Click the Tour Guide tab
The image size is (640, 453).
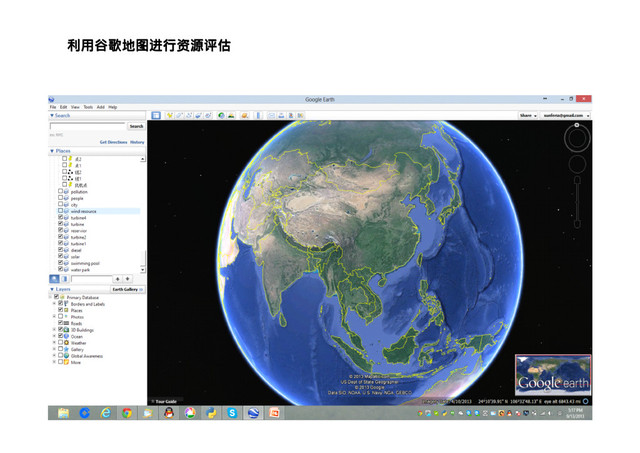[165, 402]
